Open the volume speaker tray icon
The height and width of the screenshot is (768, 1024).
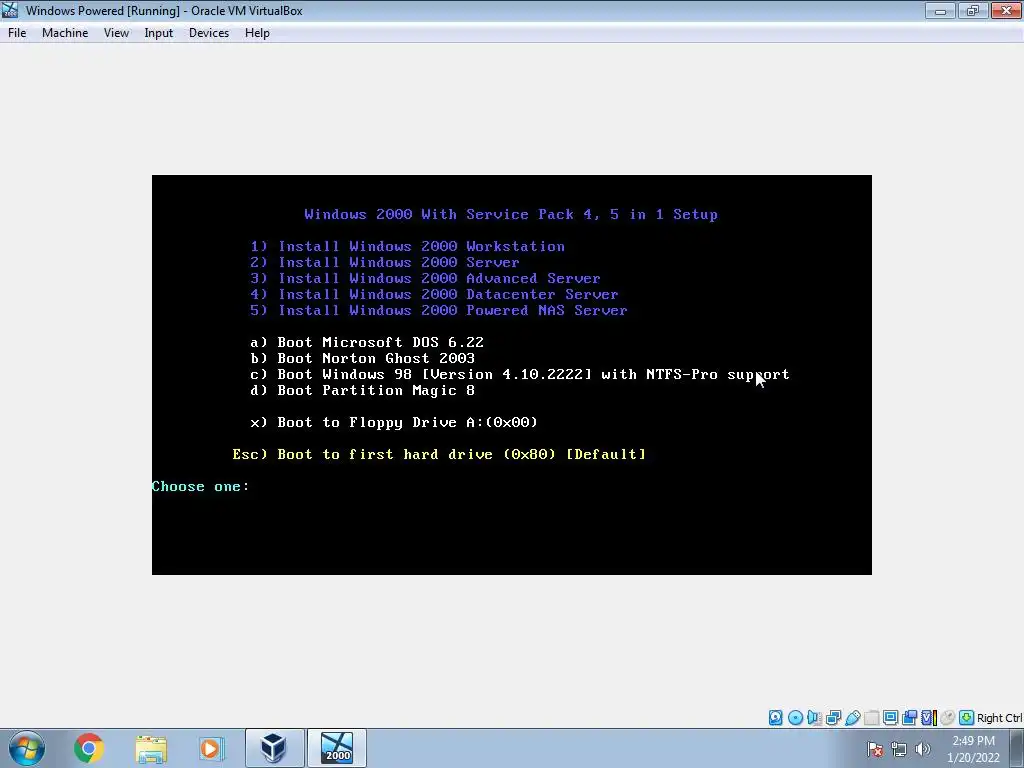coord(923,749)
